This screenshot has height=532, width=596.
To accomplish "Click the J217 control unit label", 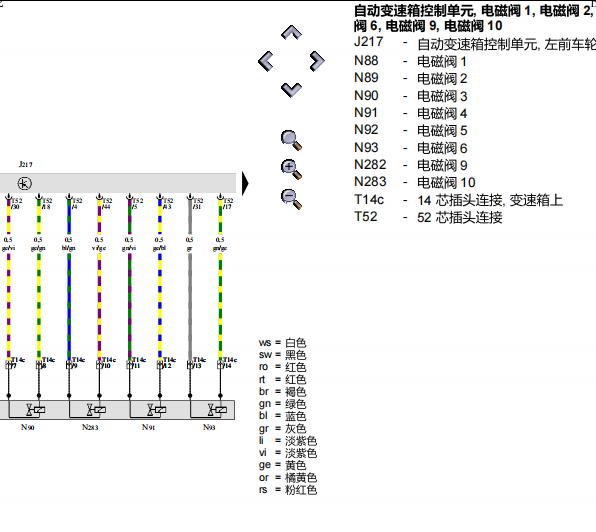I will [x=26, y=164].
